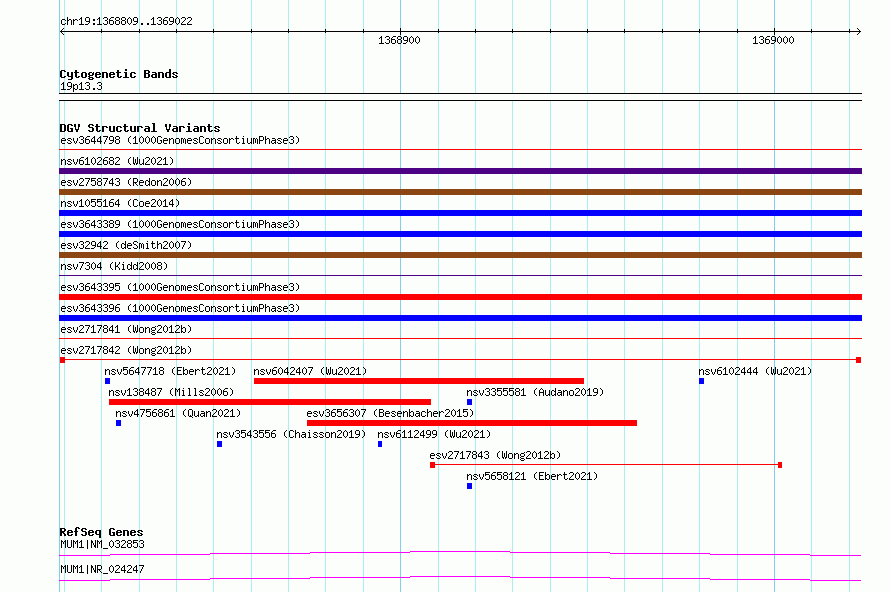Click the blue nsv6112499 (Wu2021) marker

pos(380,444)
